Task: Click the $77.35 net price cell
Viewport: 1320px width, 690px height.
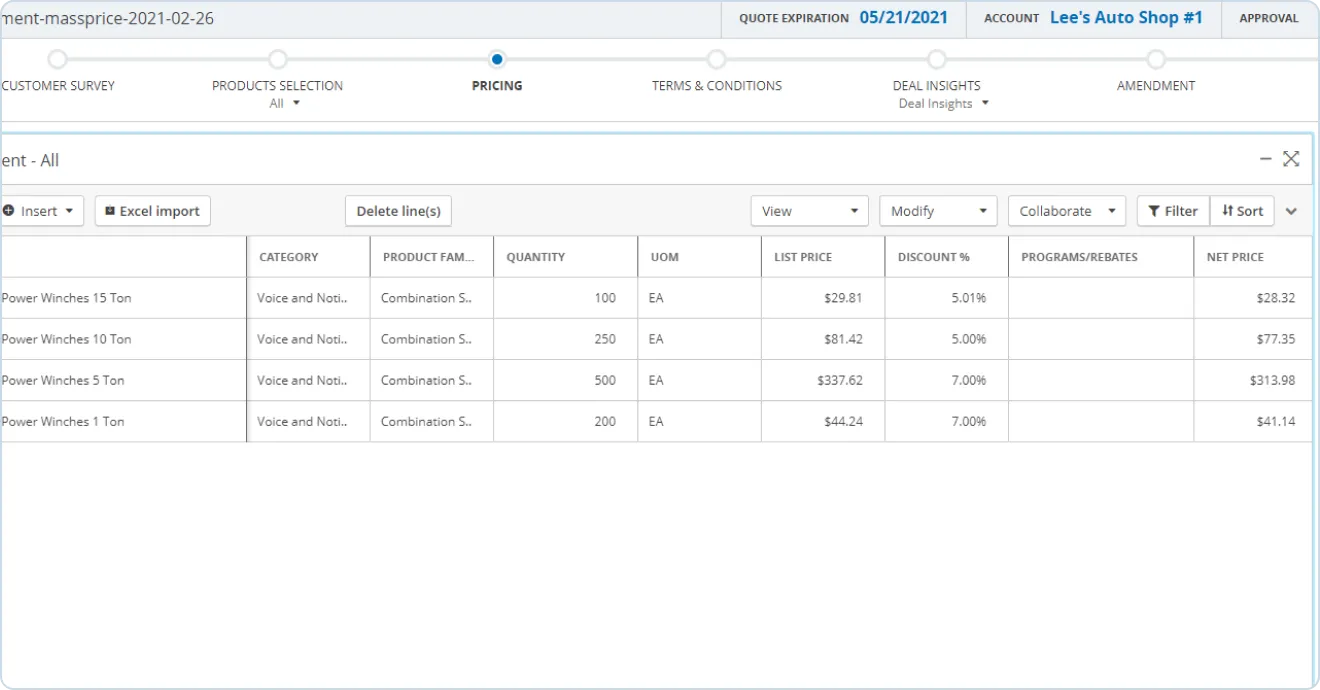Action: coord(1253,339)
